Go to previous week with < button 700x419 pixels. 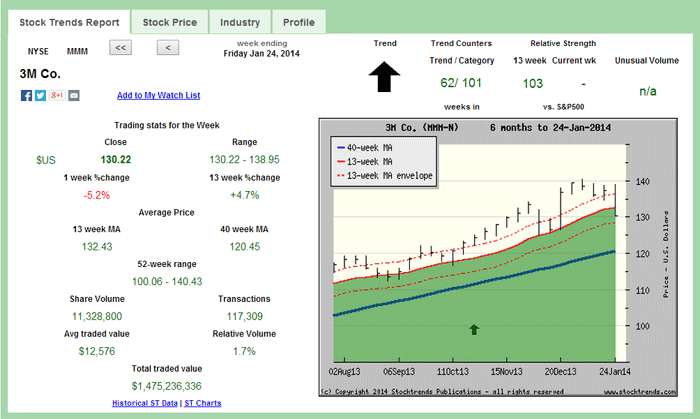click(168, 47)
